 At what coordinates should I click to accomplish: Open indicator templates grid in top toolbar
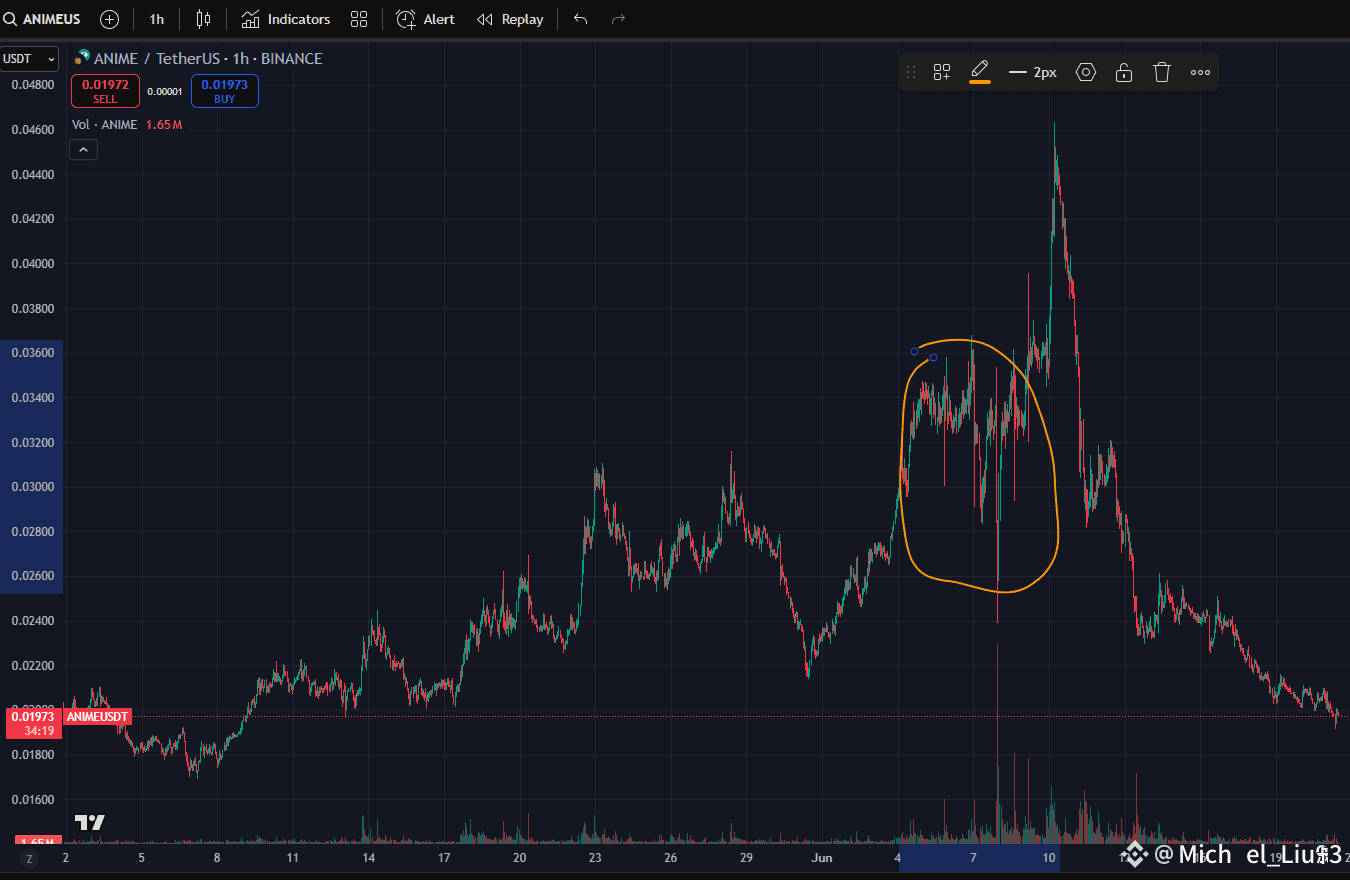(360, 19)
